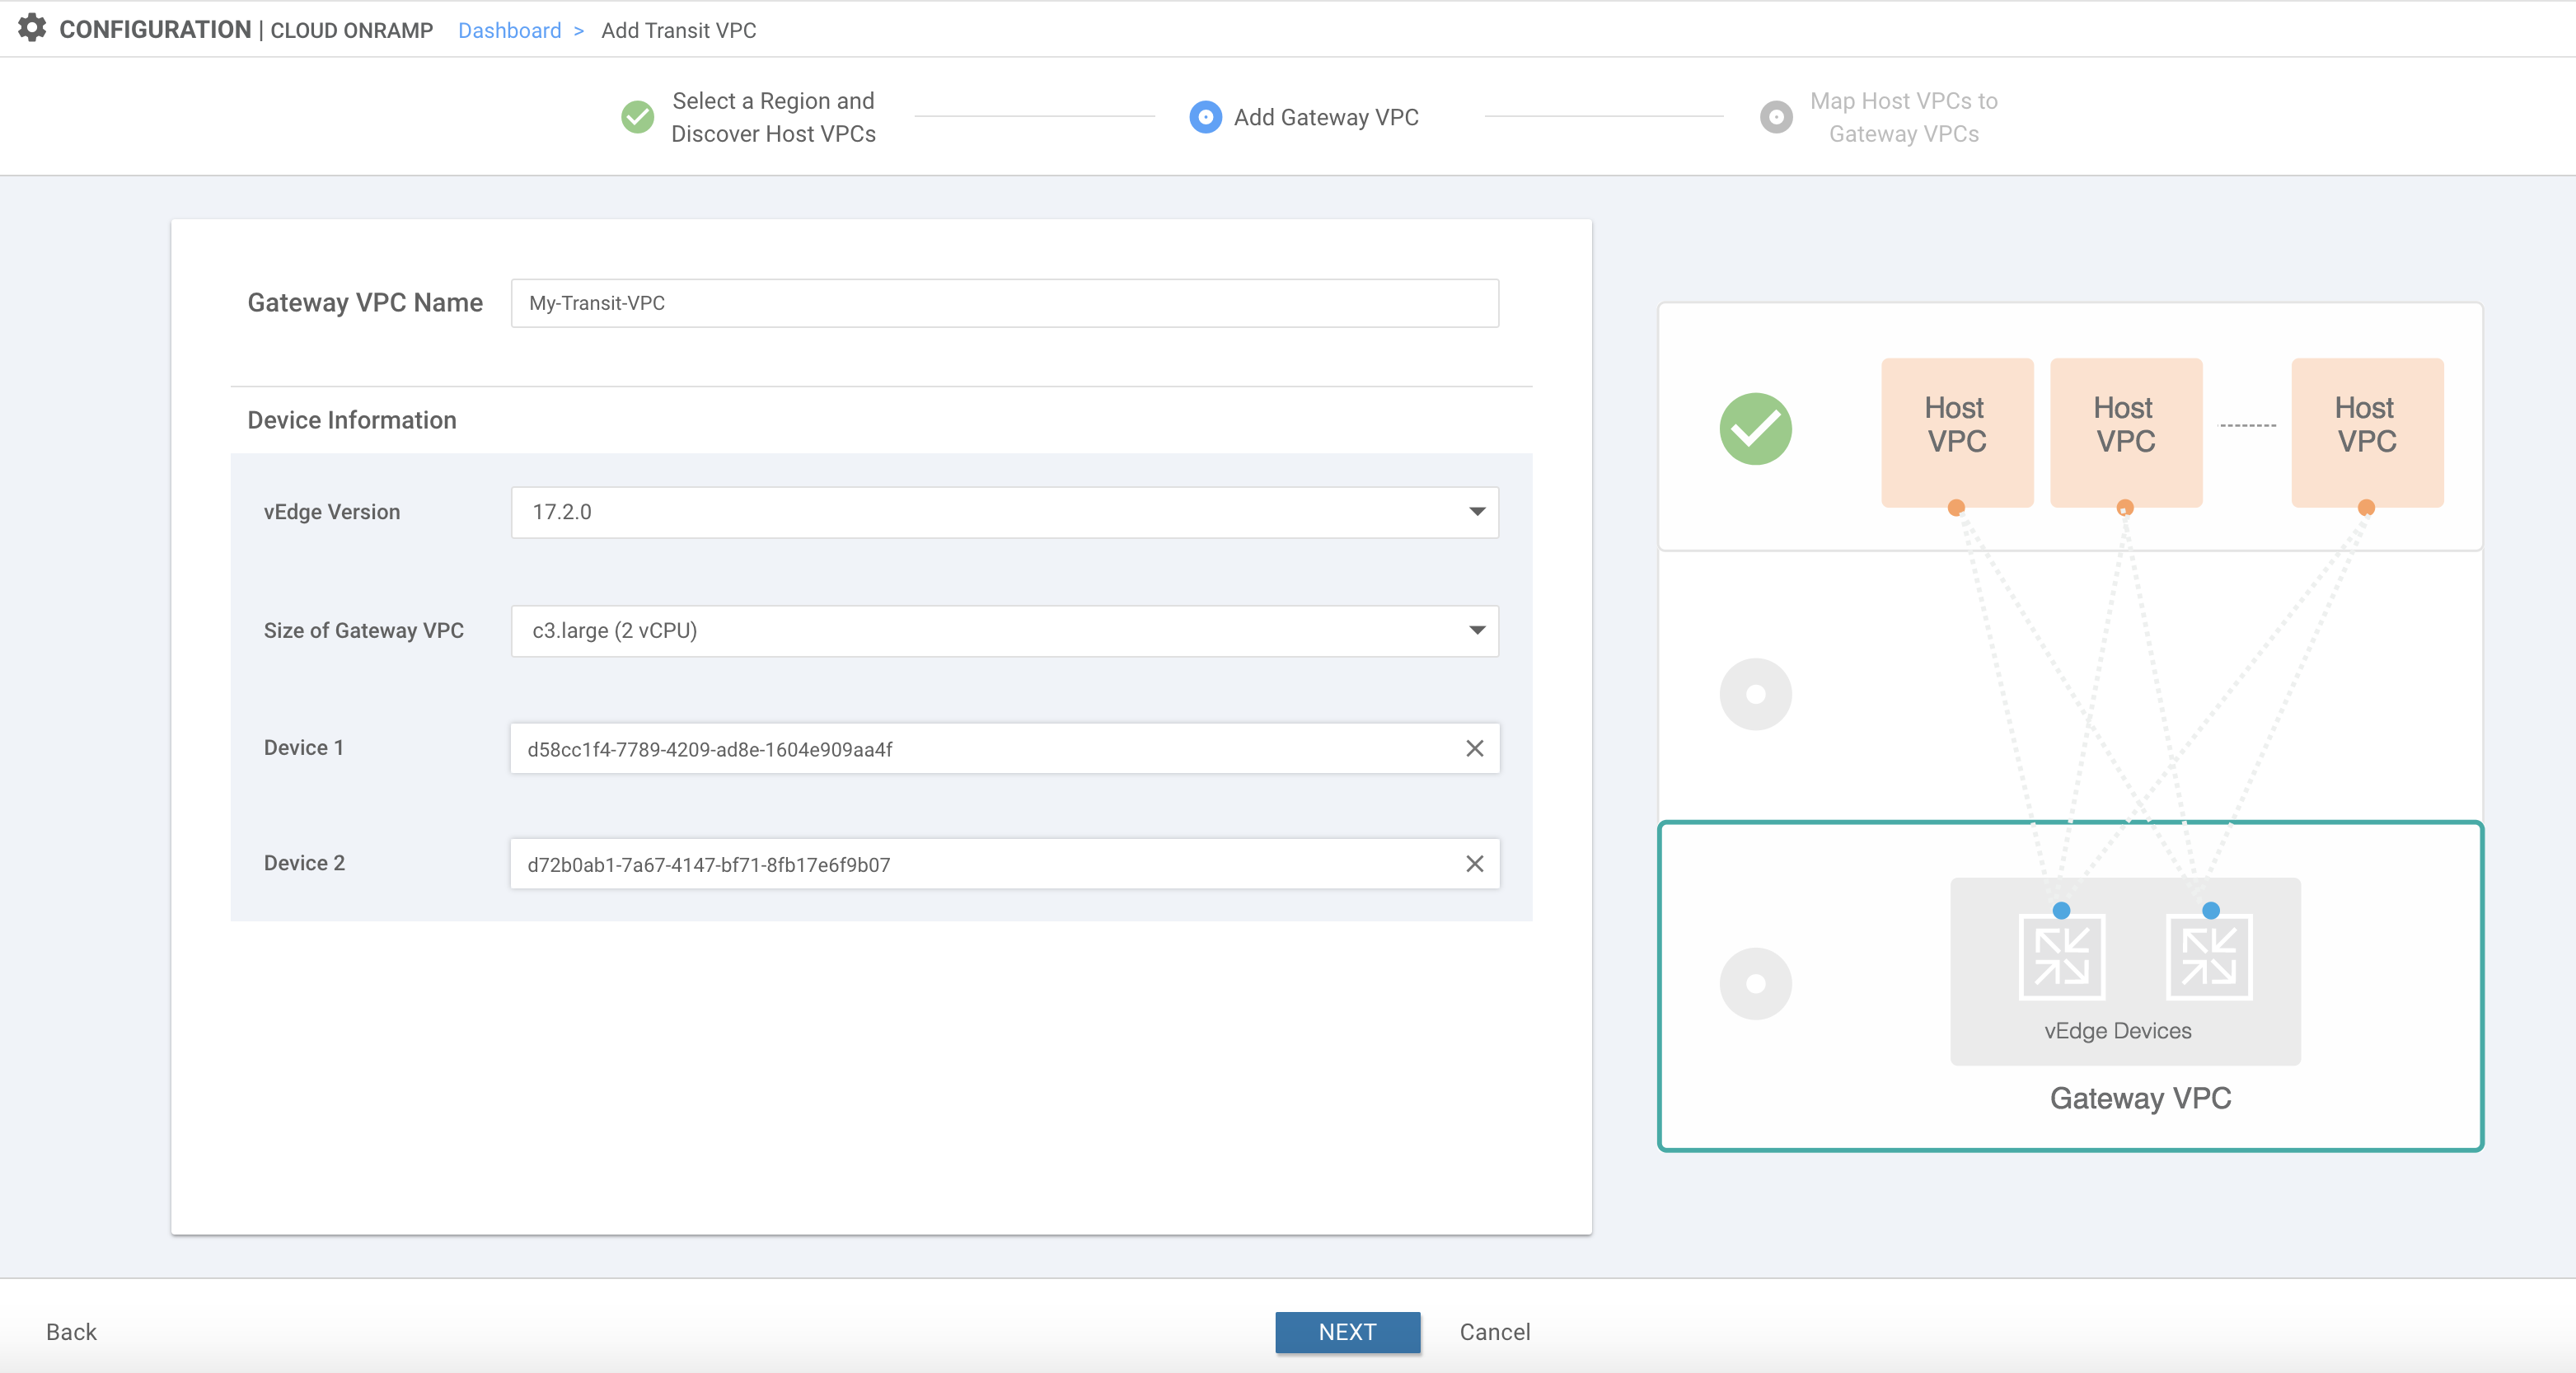Click the Device 2 label
The height and width of the screenshot is (1373, 2576).
pos(304,863)
